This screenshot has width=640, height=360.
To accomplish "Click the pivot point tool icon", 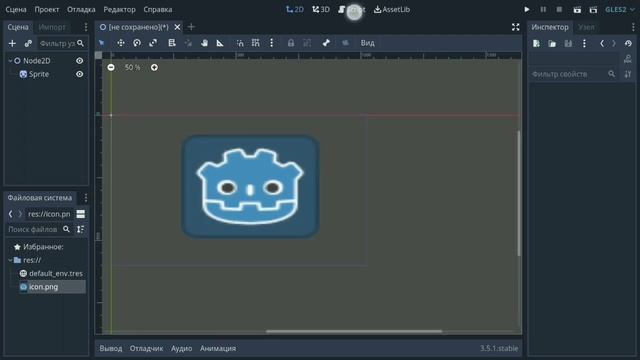I will (x=188, y=43).
